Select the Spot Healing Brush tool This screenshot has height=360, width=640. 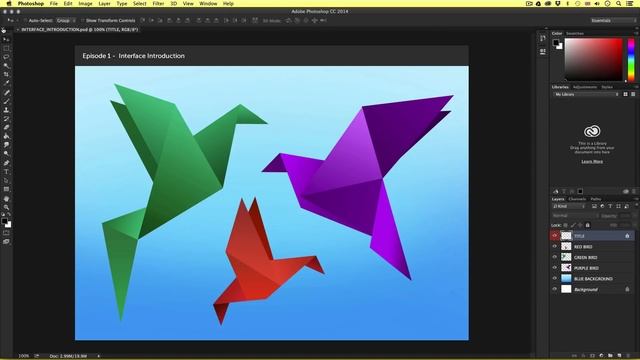coord(6,93)
